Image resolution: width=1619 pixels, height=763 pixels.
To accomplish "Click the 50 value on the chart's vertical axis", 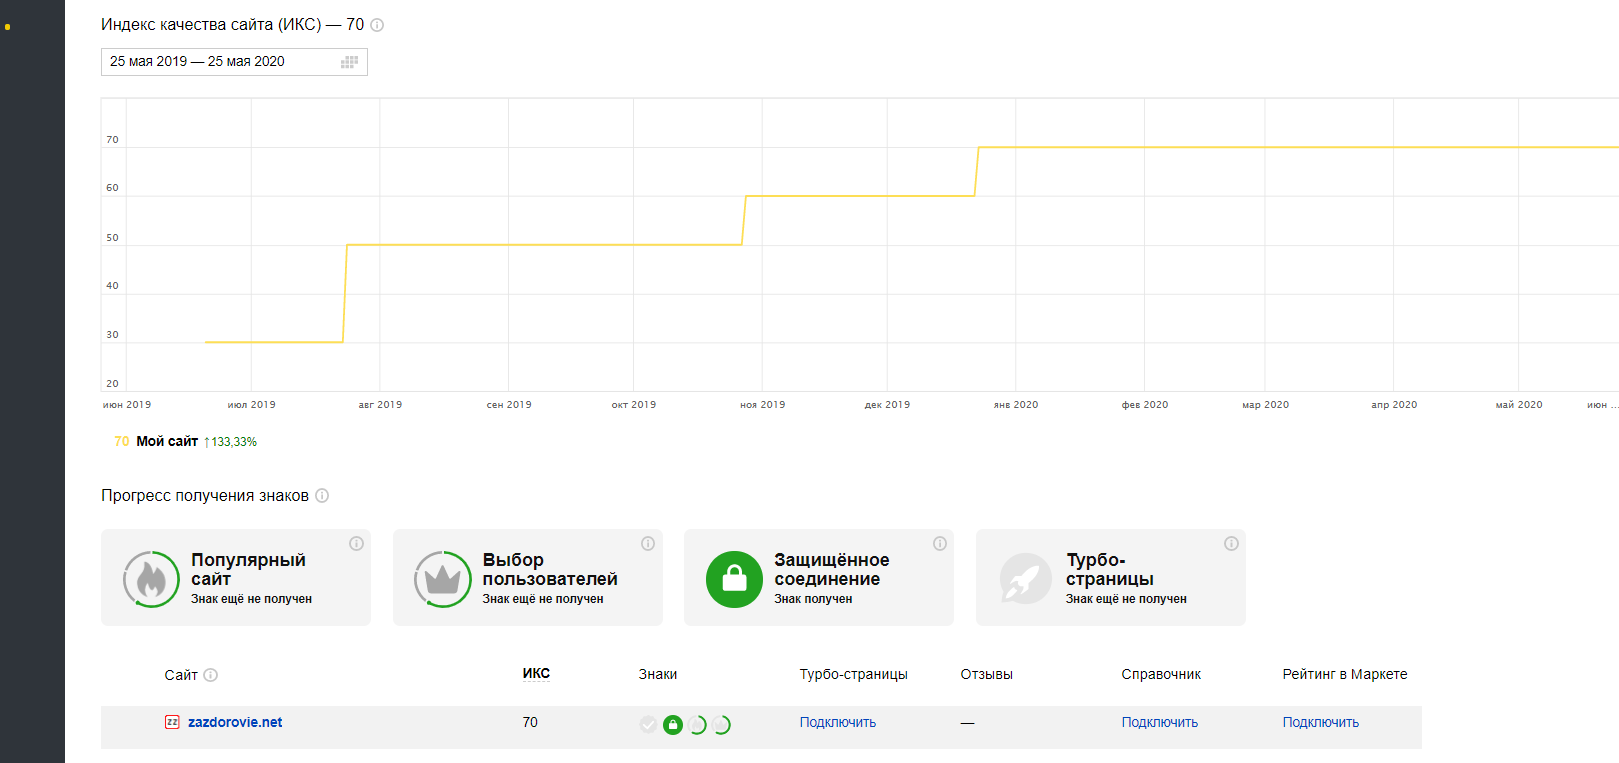I will click(112, 238).
